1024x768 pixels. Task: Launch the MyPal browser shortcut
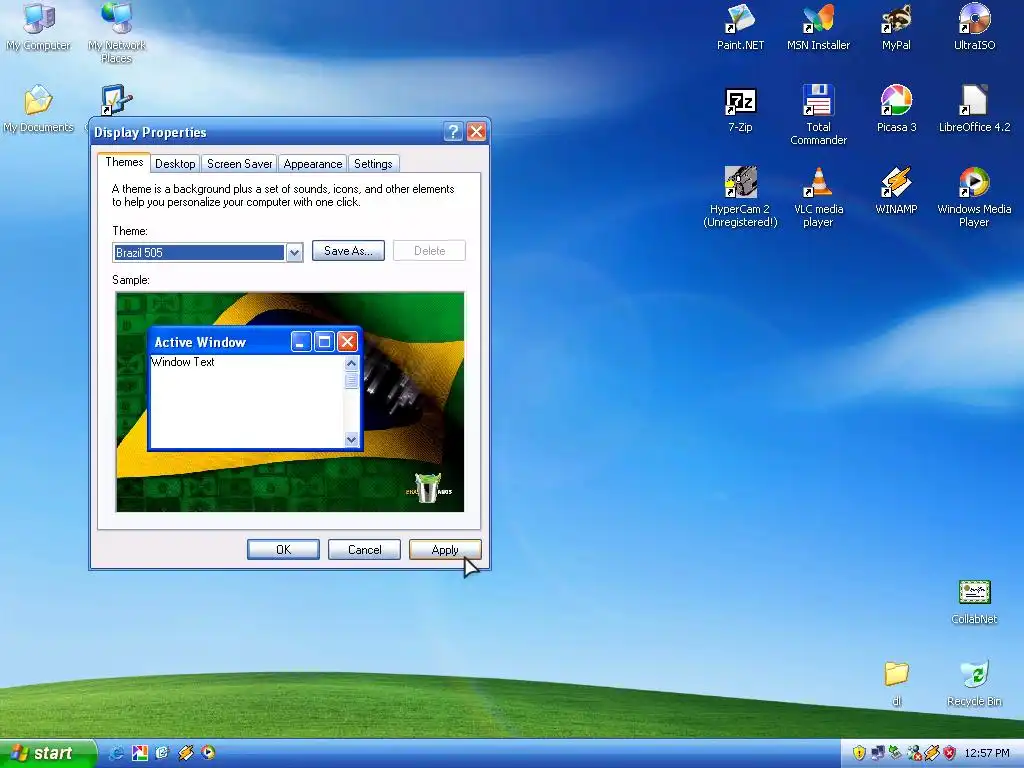pyautogui.click(x=896, y=27)
